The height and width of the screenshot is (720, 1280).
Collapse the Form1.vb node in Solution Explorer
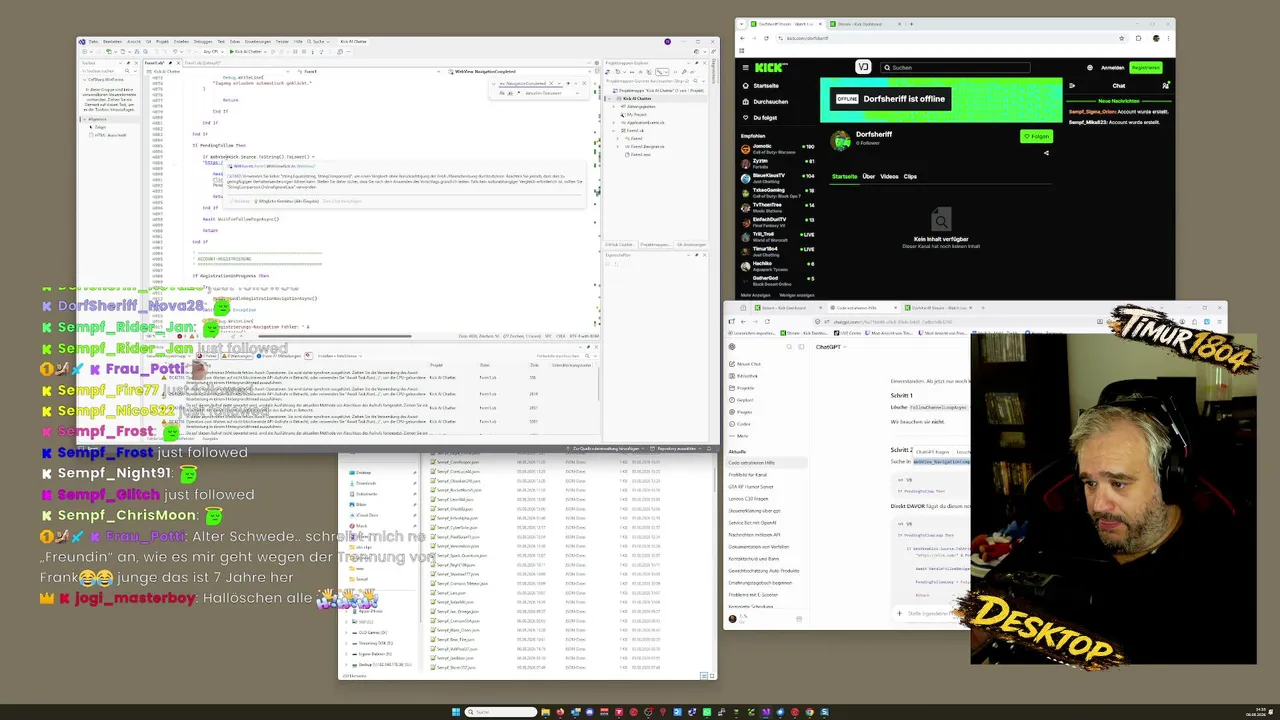point(613,131)
